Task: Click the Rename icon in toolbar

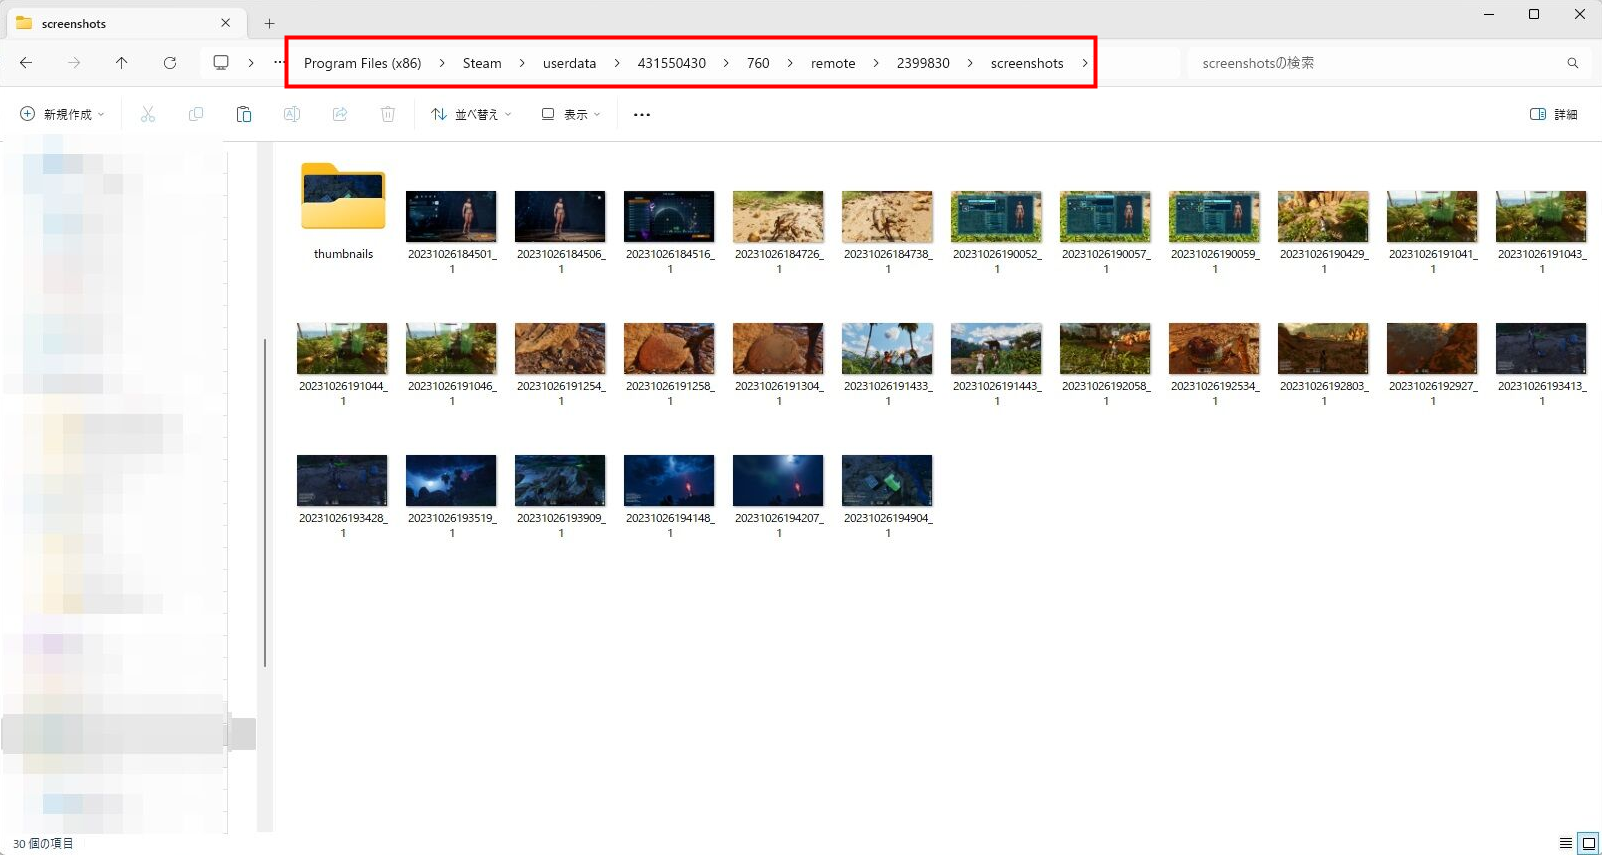Action: [292, 114]
